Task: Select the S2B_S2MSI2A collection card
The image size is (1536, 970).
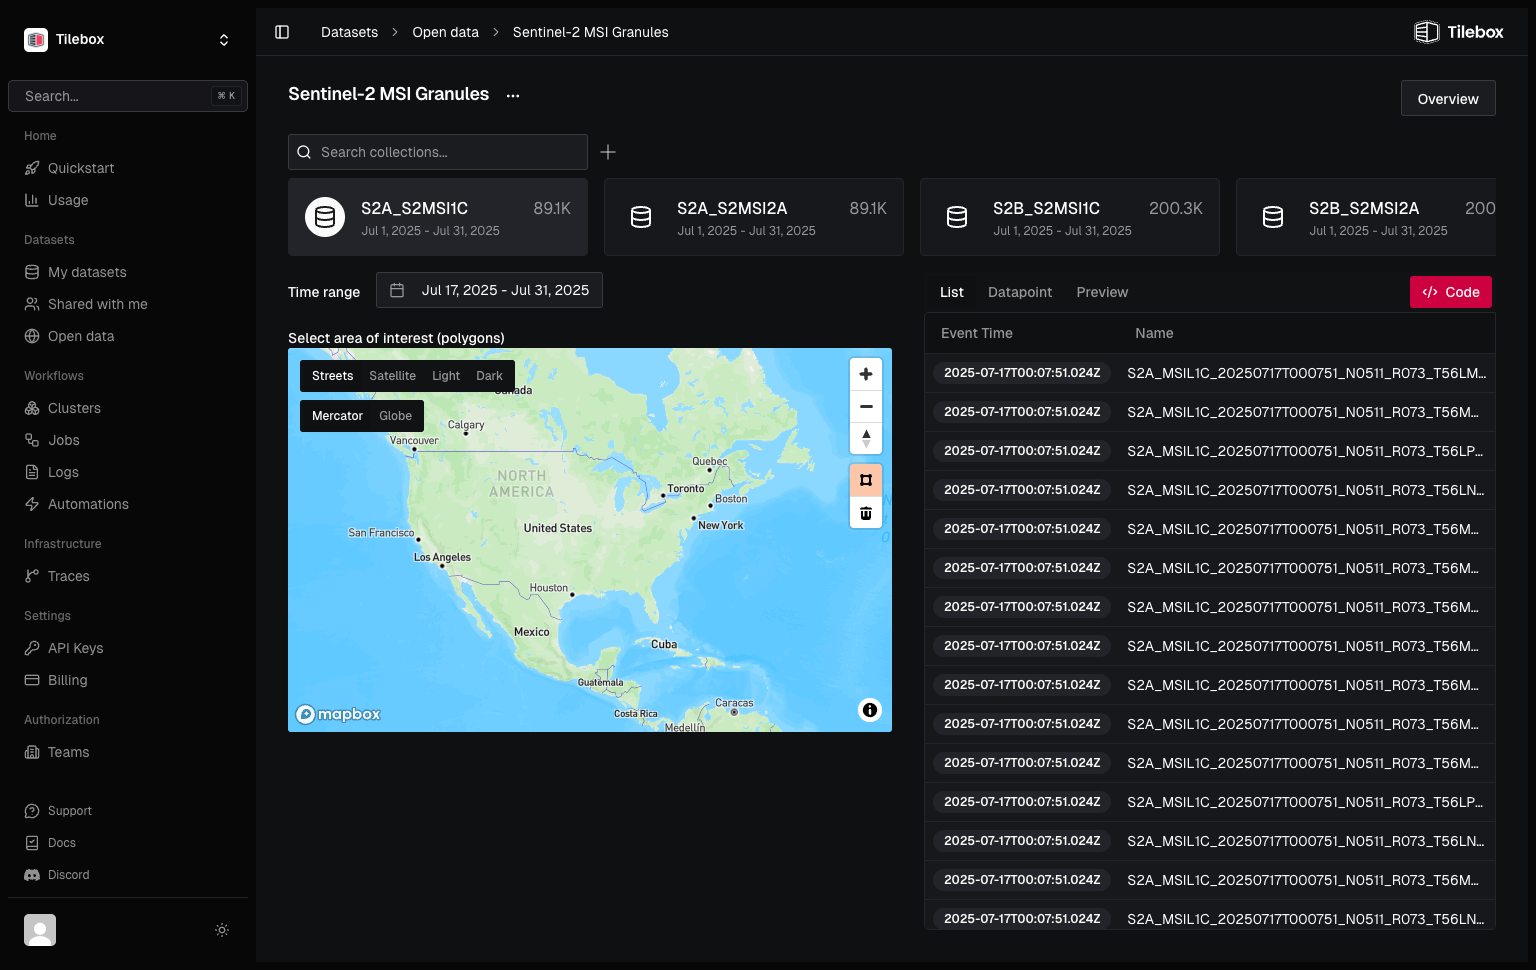Action: click(x=1366, y=217)
